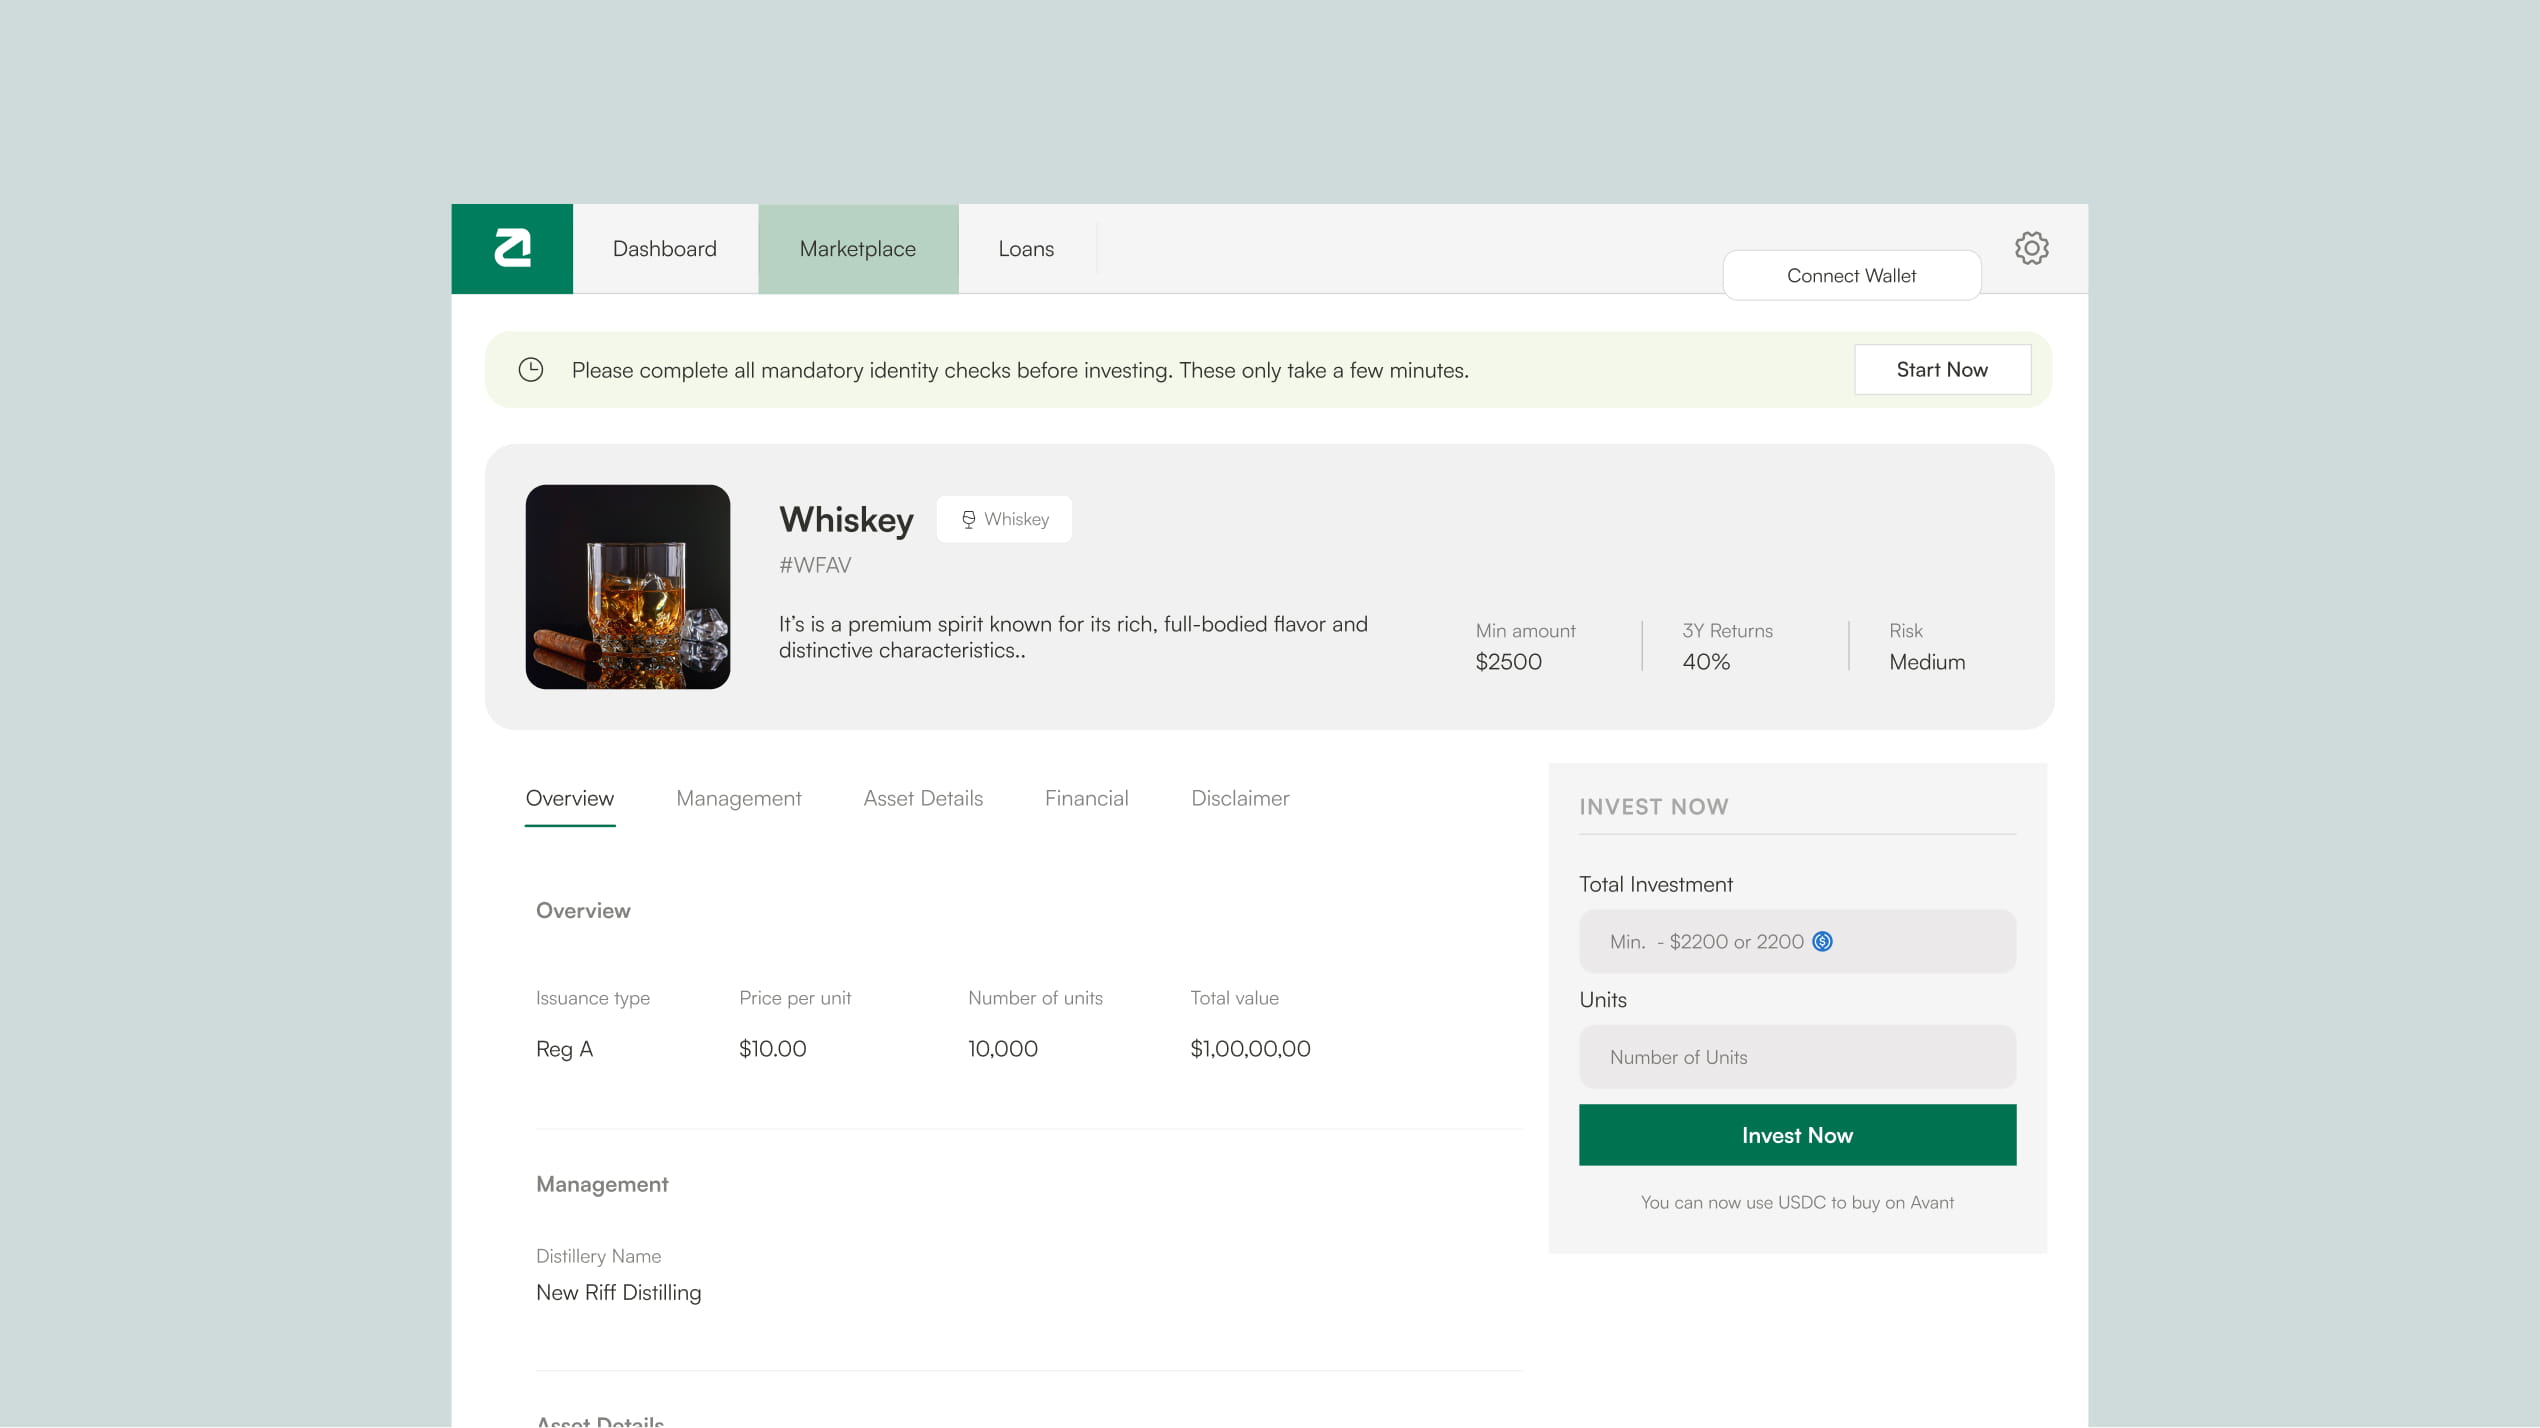Click the glass icon in the Whiskey tag

[x=968, y=519]
